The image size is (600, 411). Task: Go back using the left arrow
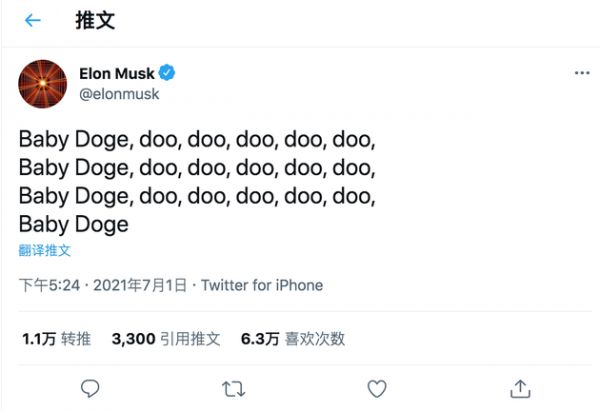(33, 21)
